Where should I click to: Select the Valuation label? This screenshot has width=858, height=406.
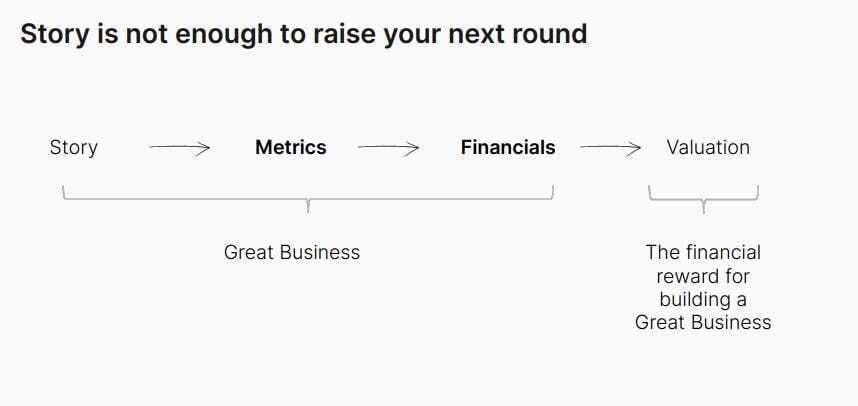point(708,147)
